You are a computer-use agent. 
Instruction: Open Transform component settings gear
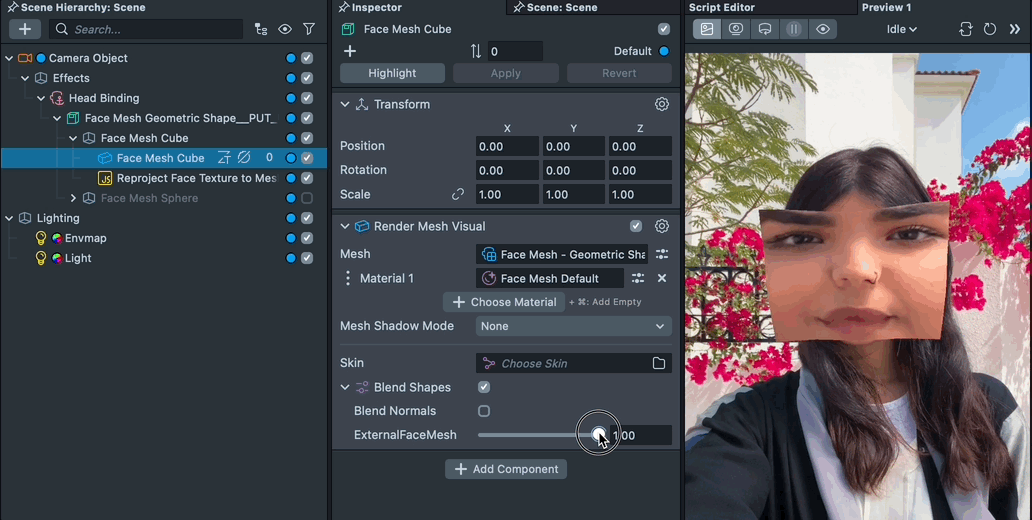(661, 104)
